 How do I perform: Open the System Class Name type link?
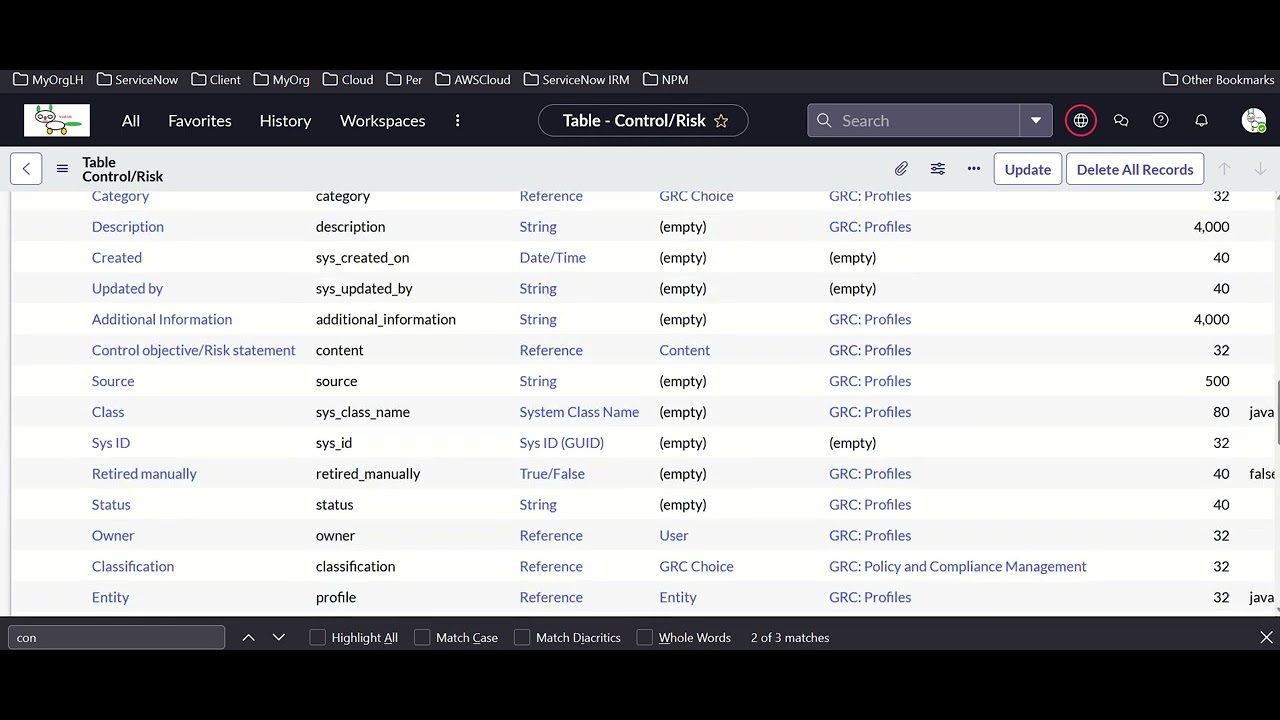(579, 412)
